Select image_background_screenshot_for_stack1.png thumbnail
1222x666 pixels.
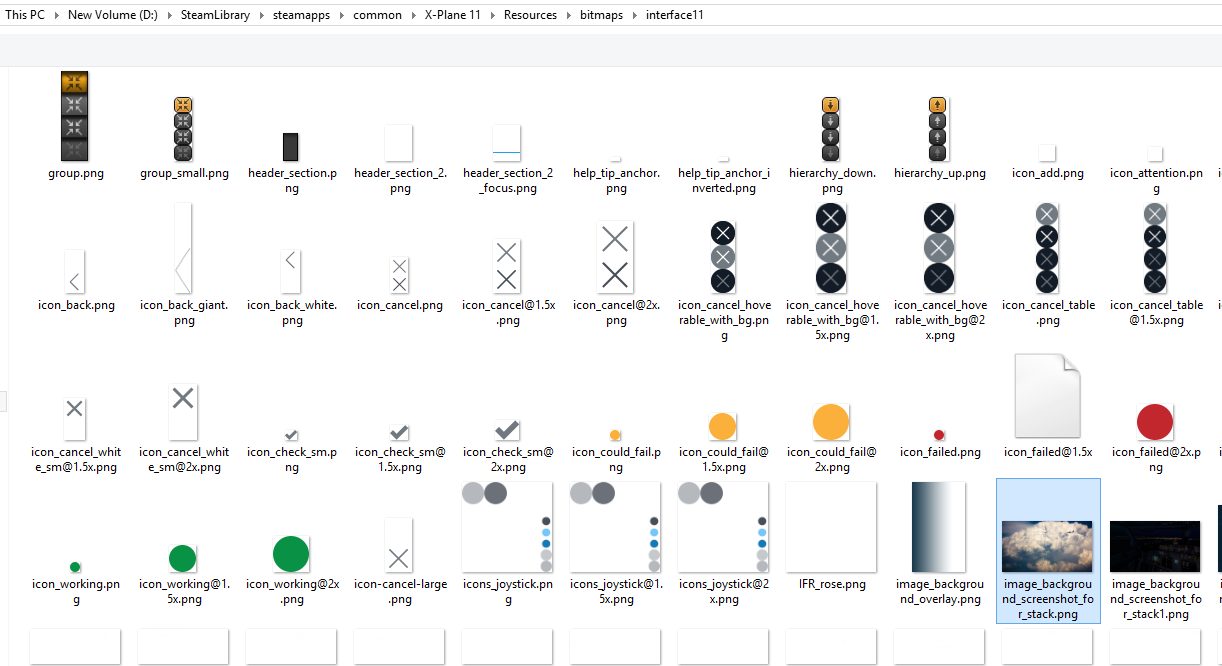click(1155, 546)
